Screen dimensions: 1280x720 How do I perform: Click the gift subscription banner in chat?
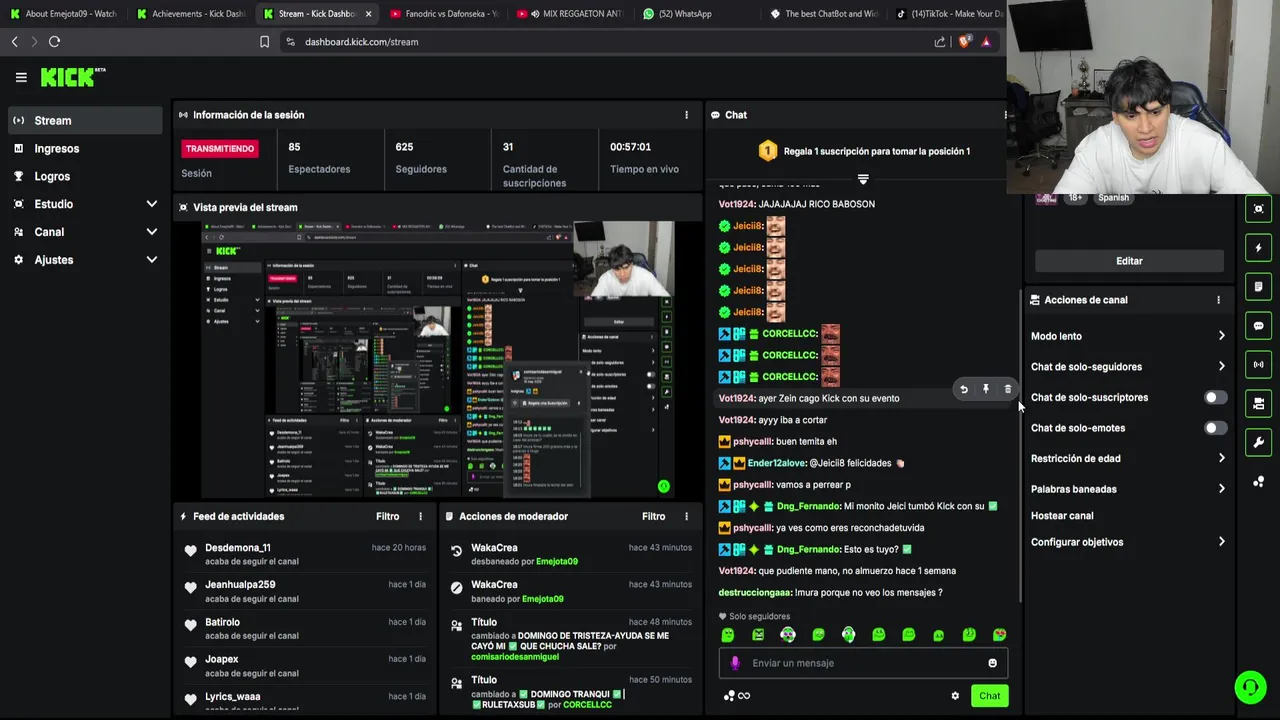click(863, 151)
